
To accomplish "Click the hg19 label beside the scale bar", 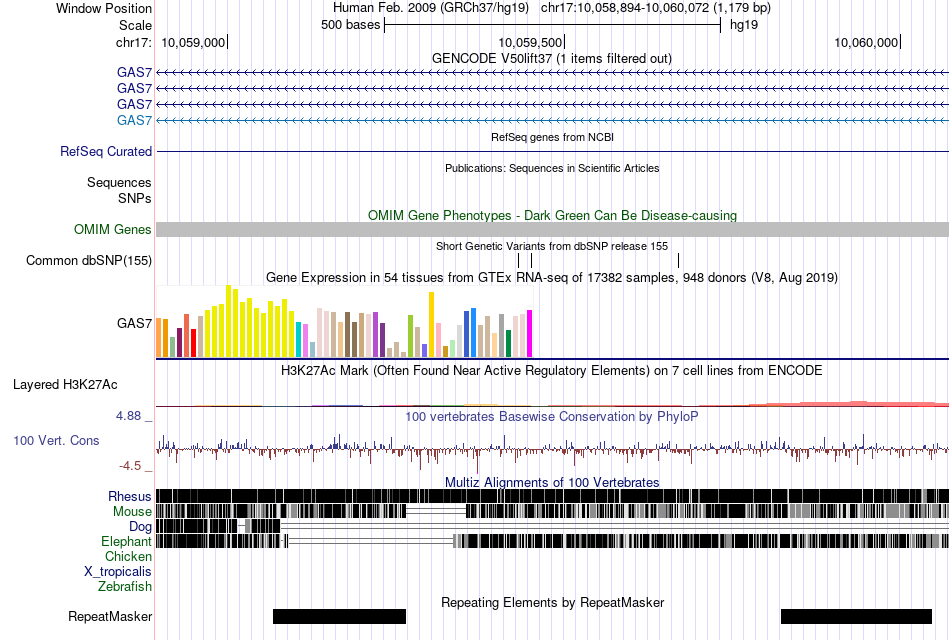I will point(744,25).
